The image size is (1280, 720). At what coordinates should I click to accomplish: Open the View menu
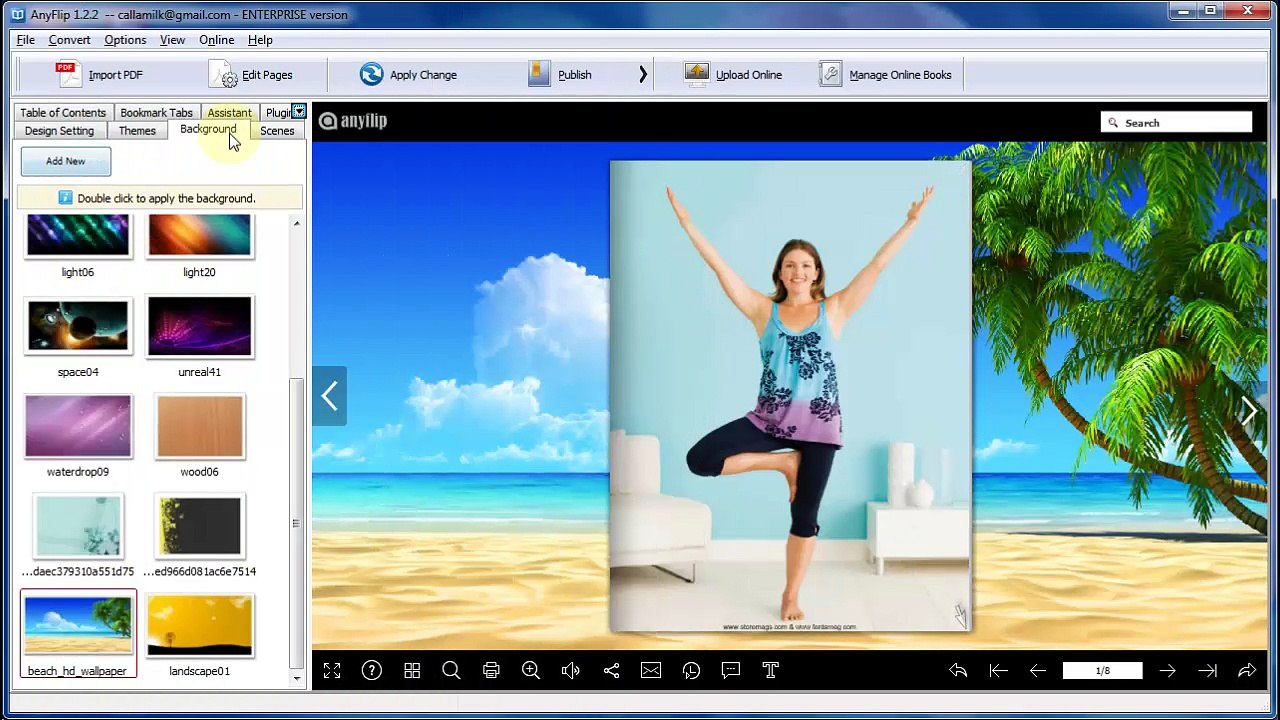[x=172, y=40]
